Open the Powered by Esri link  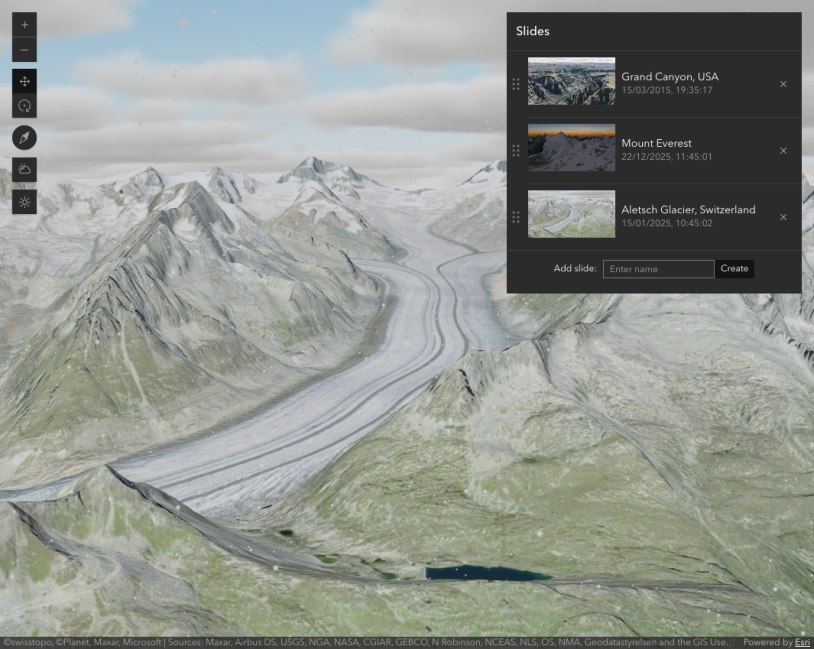pos(800,642)
